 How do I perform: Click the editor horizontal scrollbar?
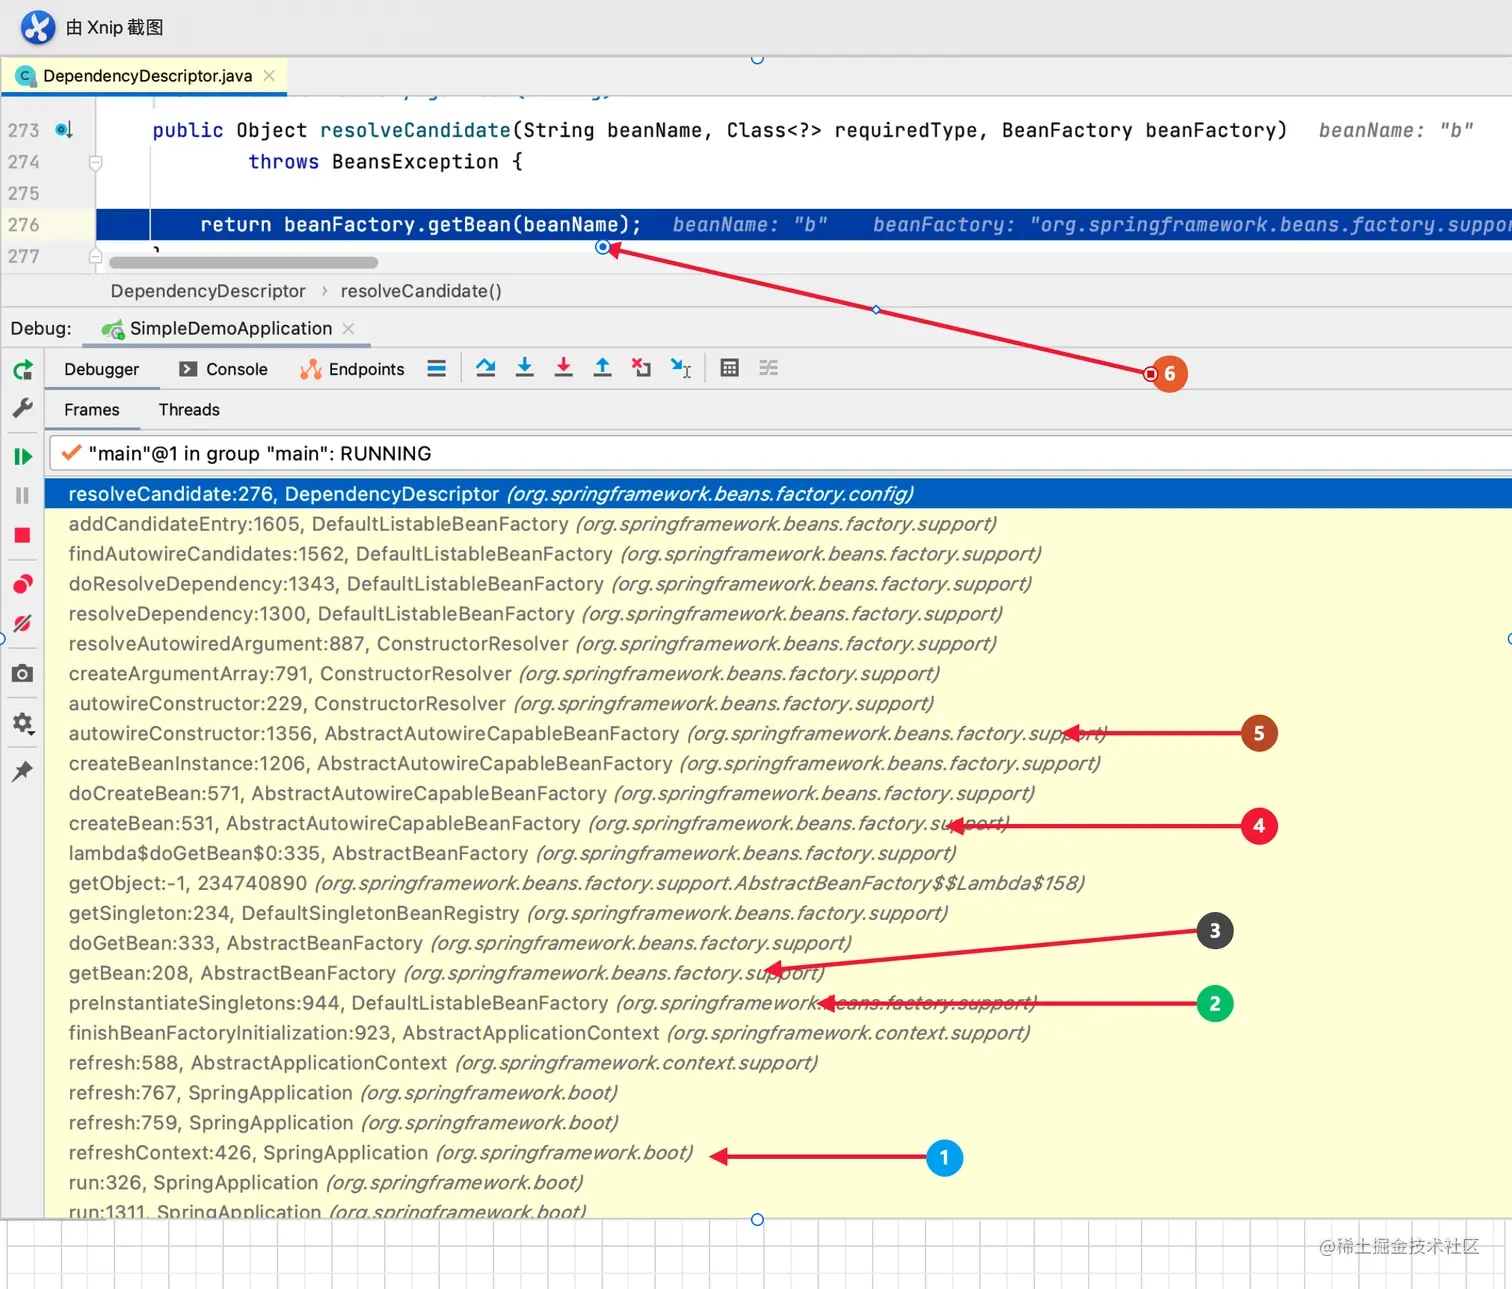point(244,263)
